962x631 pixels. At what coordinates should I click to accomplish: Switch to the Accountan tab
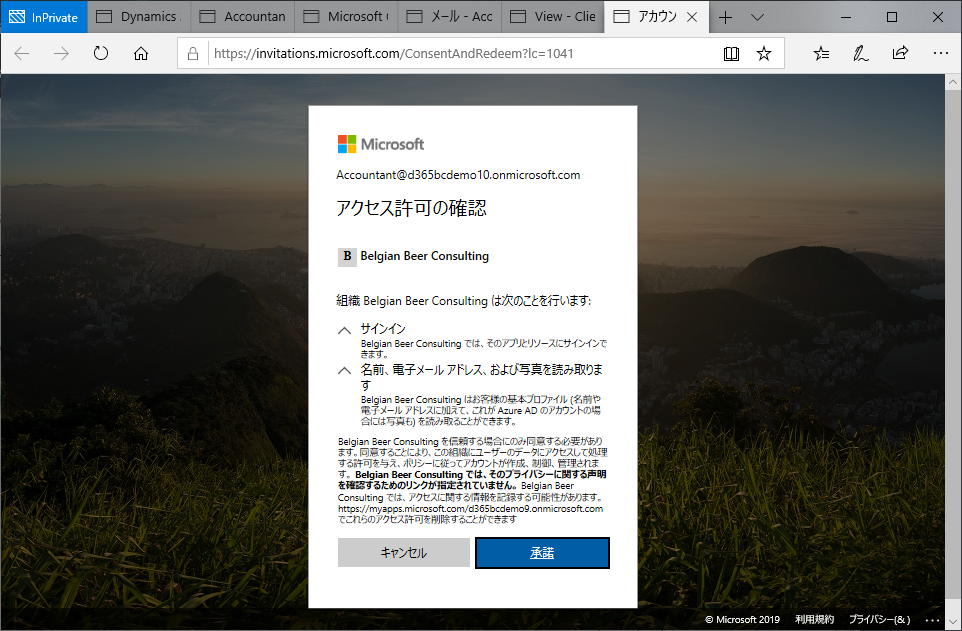point(243,17)
